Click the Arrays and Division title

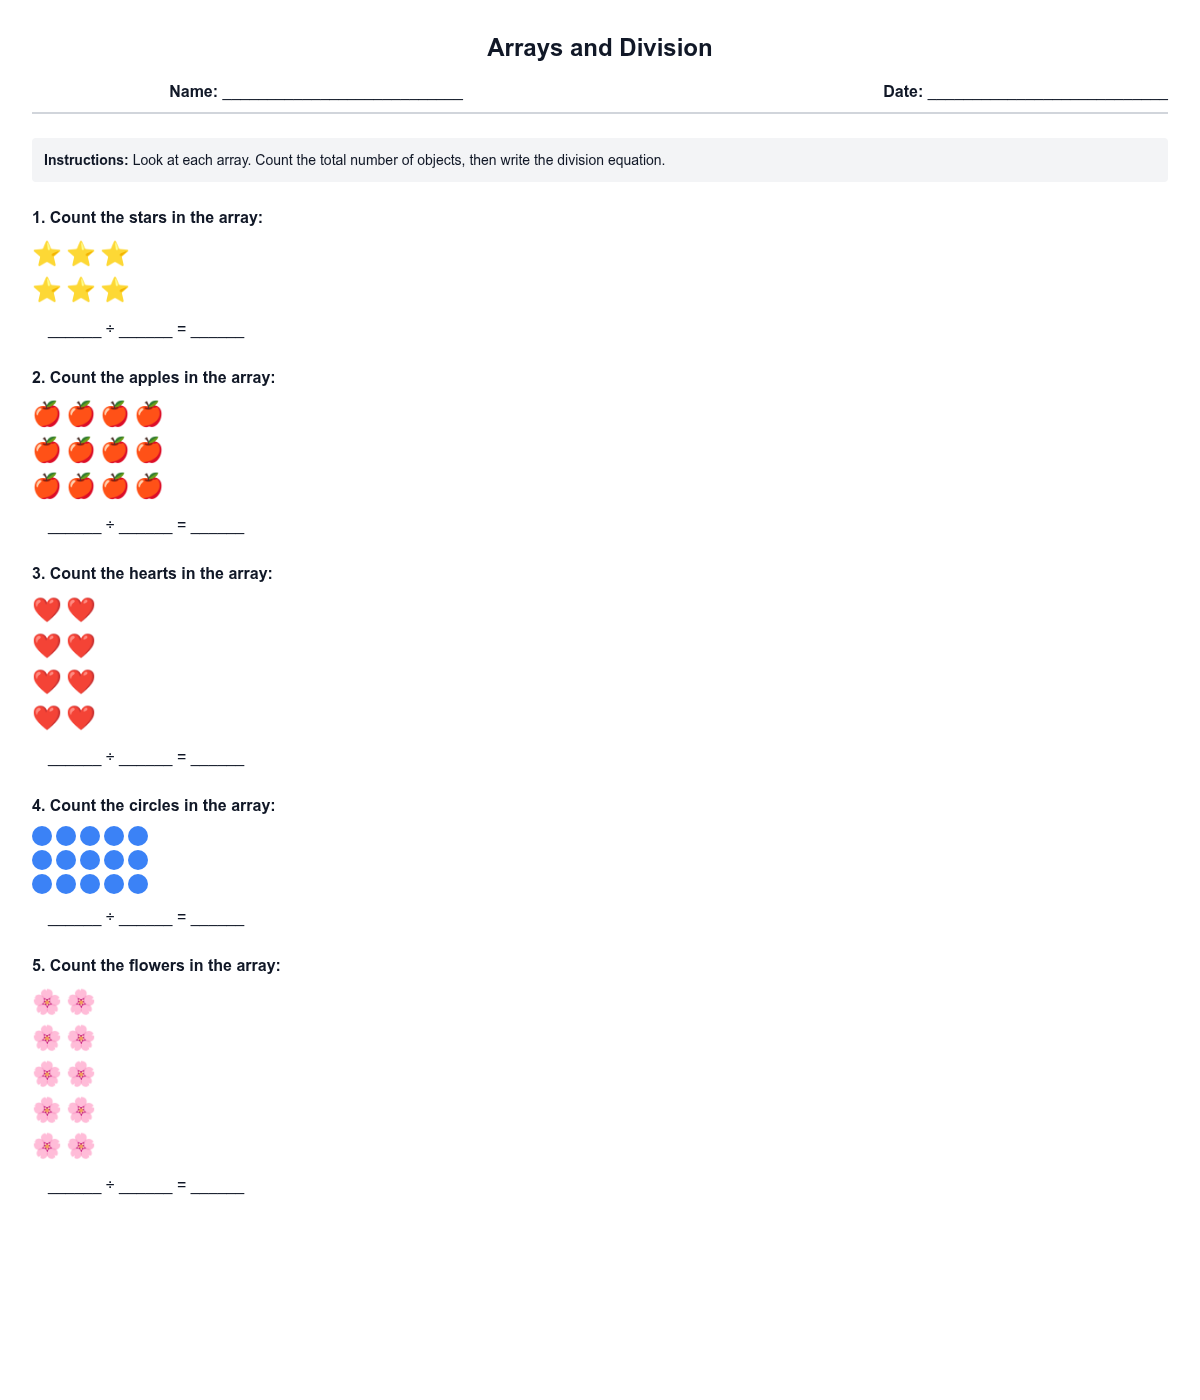pos(599,48)
